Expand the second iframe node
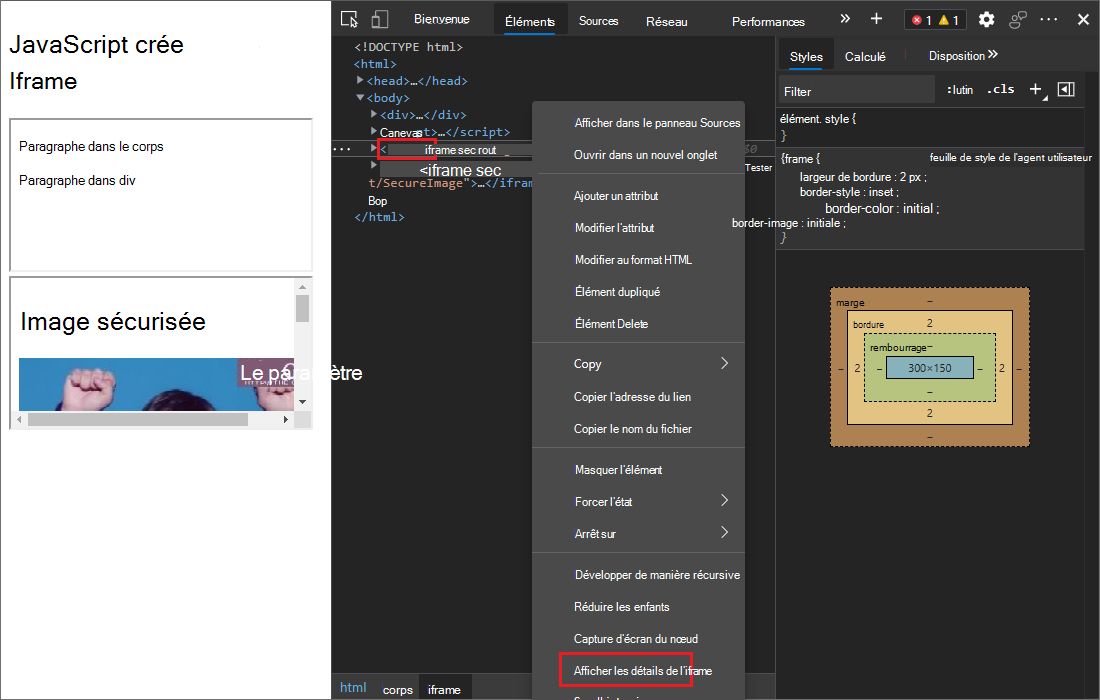The width and height of the screenshot is (1100, 700). [374, 164]
